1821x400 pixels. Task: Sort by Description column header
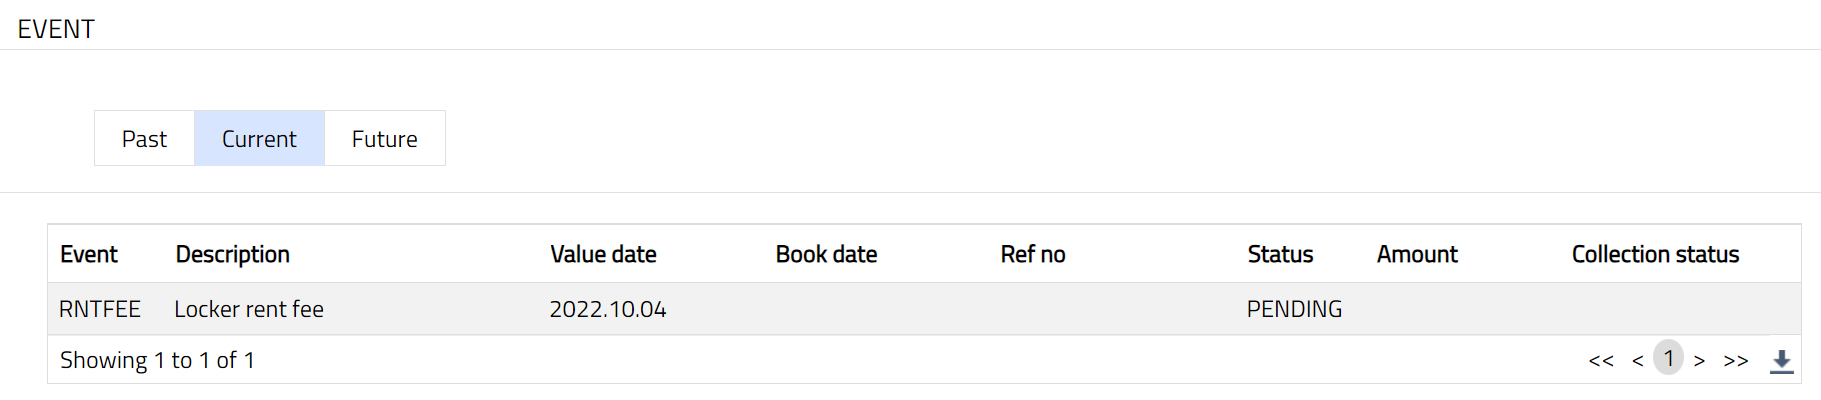click(233, 255)
